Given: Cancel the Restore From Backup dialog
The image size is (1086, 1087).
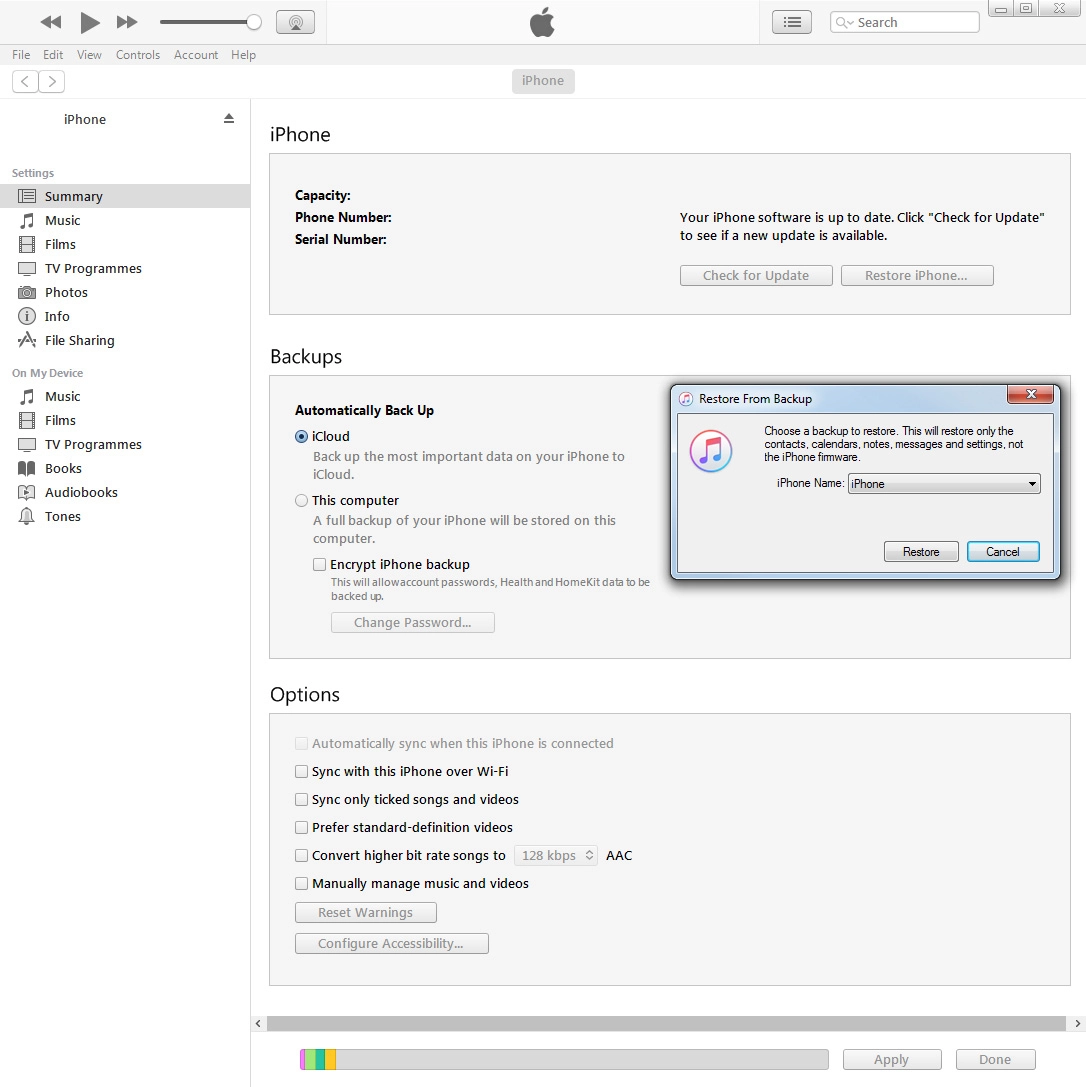Looking at the screenshot, I should pos(1003,552).
